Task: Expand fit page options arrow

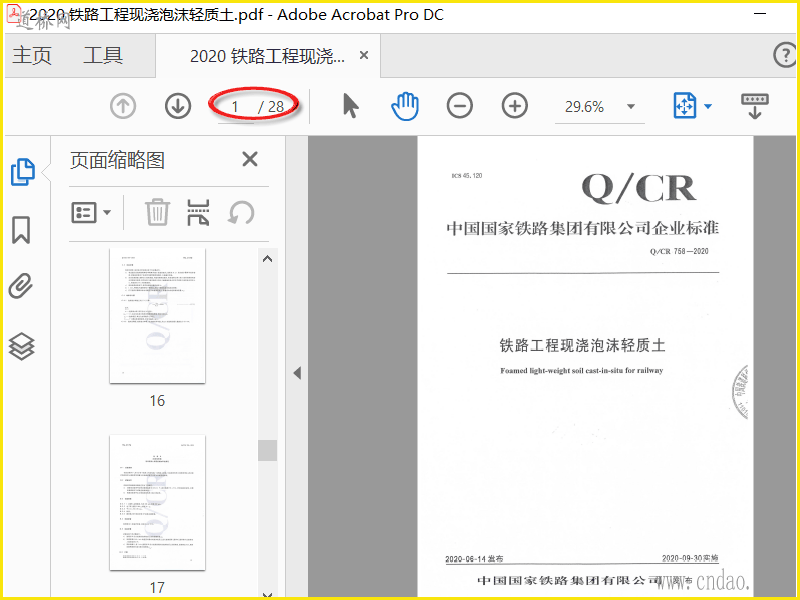Action: 708,107
